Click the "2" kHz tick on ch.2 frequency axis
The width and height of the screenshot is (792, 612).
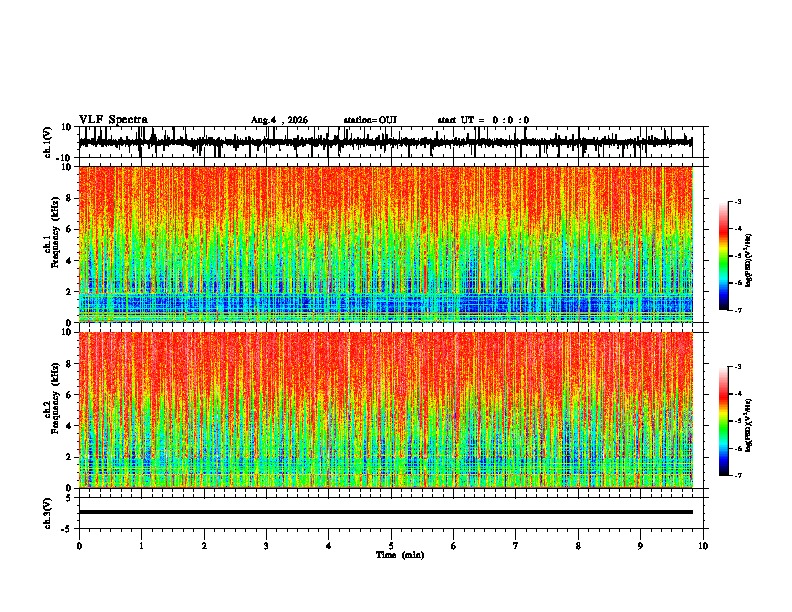click(x=69, y=457)
